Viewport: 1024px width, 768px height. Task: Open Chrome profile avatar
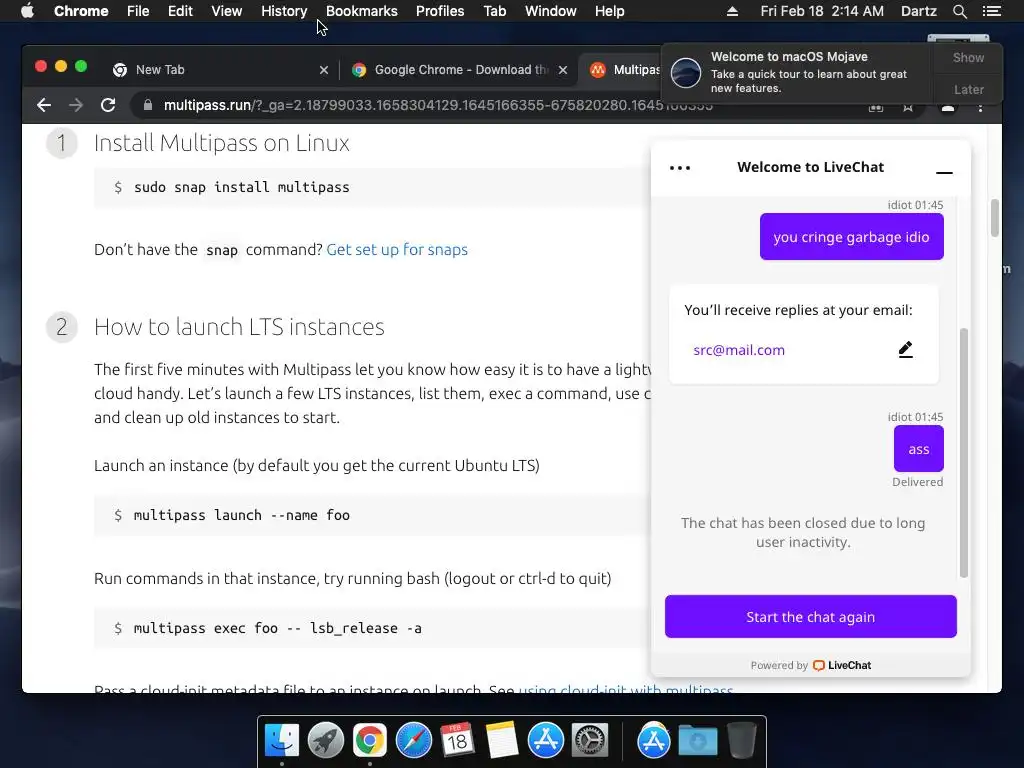pos(948,108)
